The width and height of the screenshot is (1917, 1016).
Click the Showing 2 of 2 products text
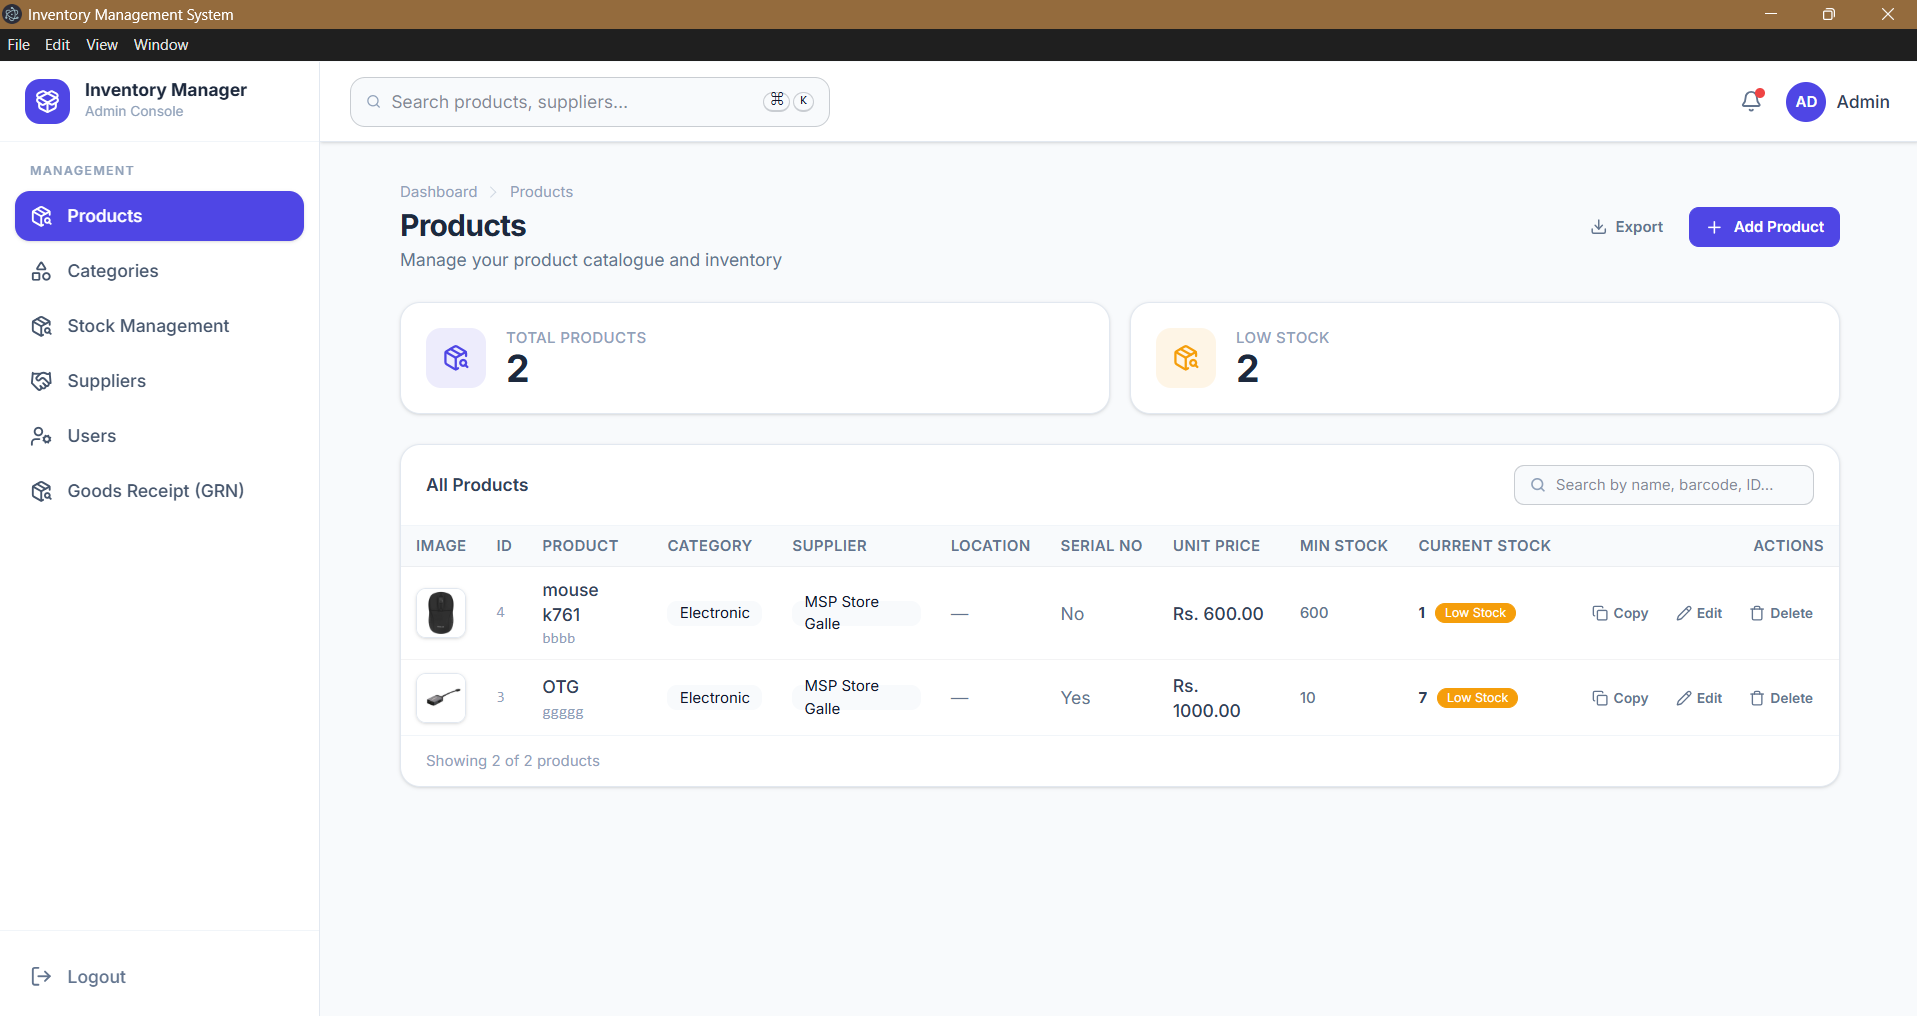click(x=513, y=761)
